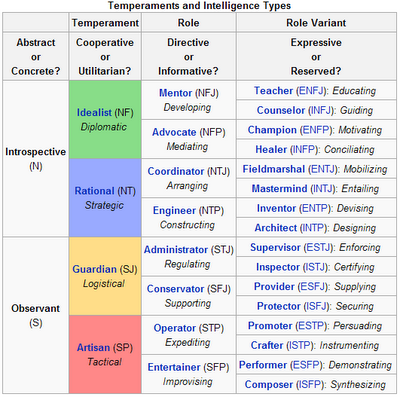This screenshot has width=400, height=397.
Task: Follow the Engineer role link
Action: point(174,211)
